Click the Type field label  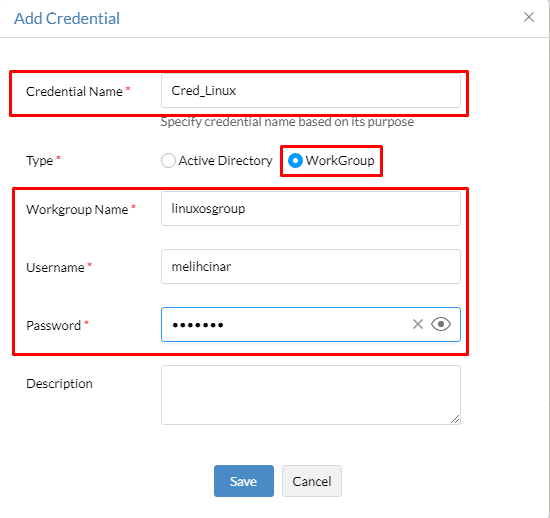coord(40,161)
